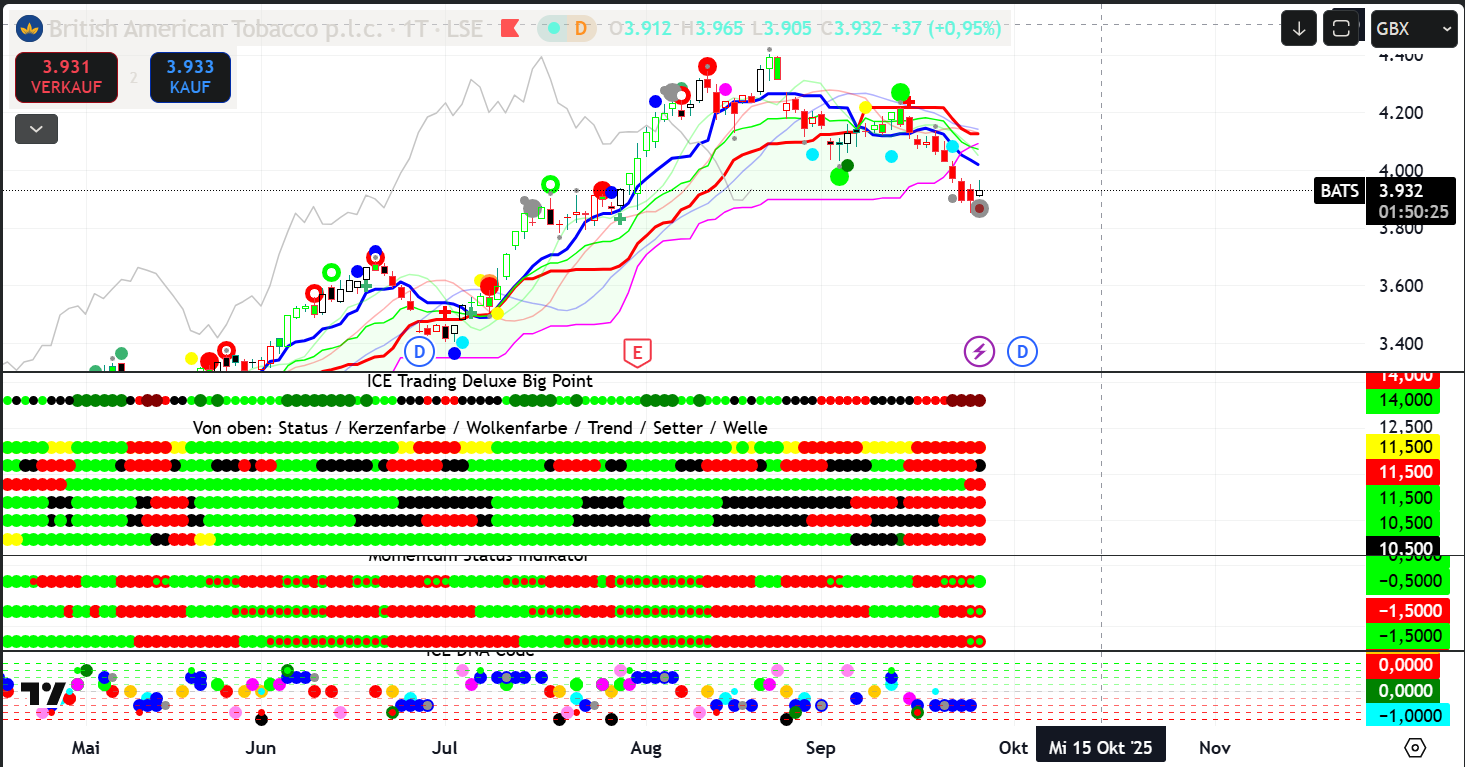
Task: Click the British American Tobacco symbol title
Action: (215, 29)
